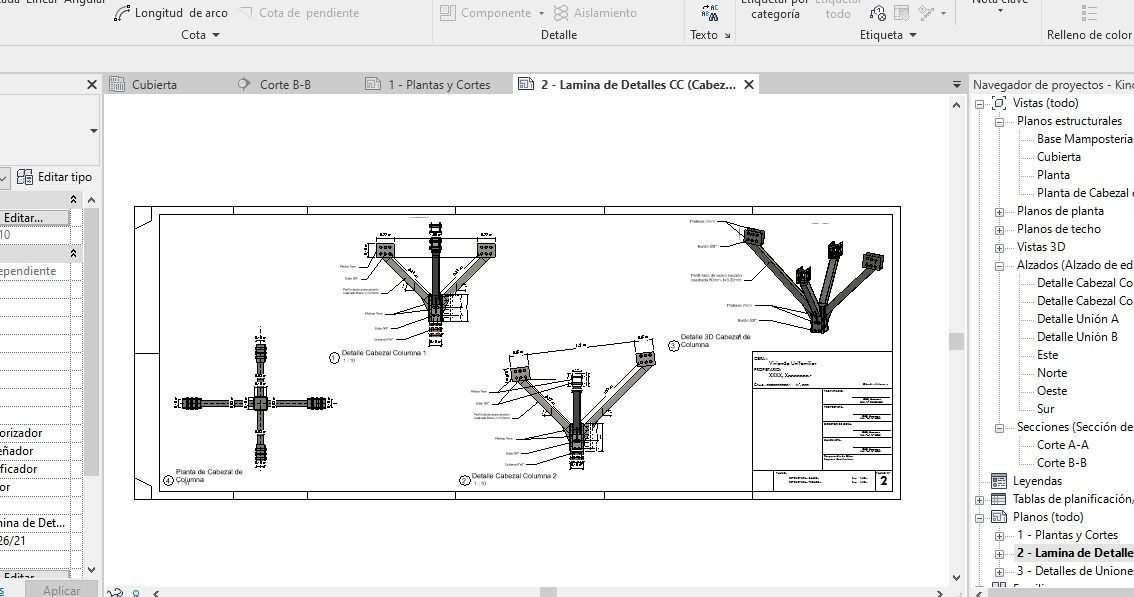Expand the Tablas de planificación node

979,500
